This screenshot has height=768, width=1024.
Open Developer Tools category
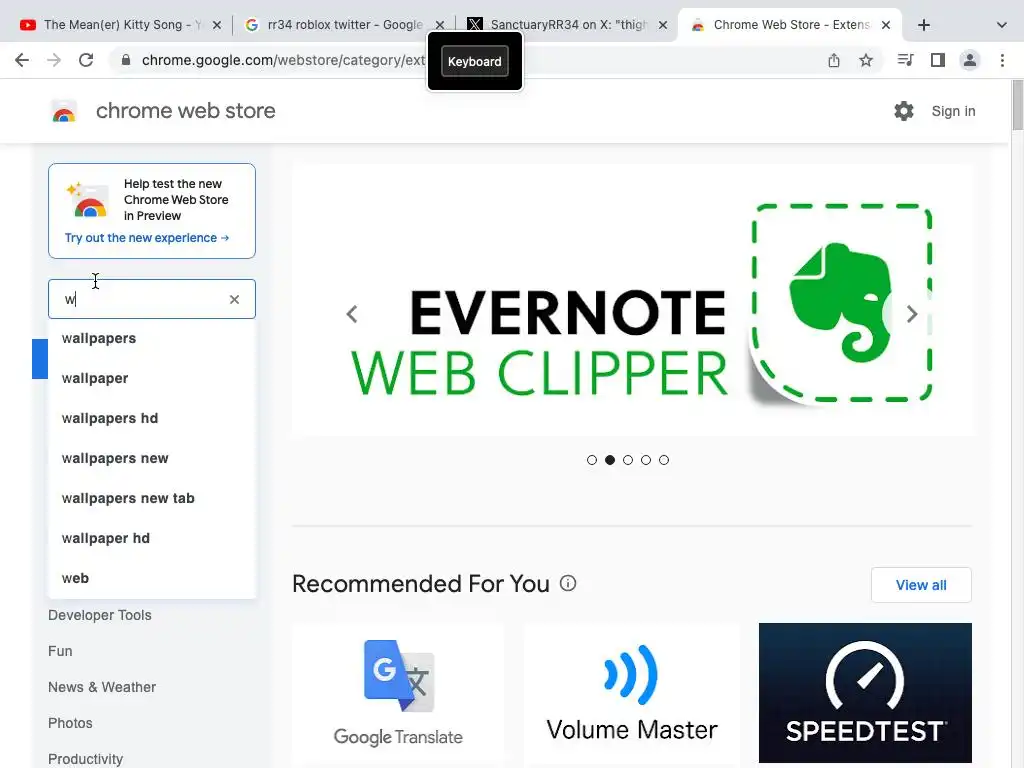pos(99,615)
